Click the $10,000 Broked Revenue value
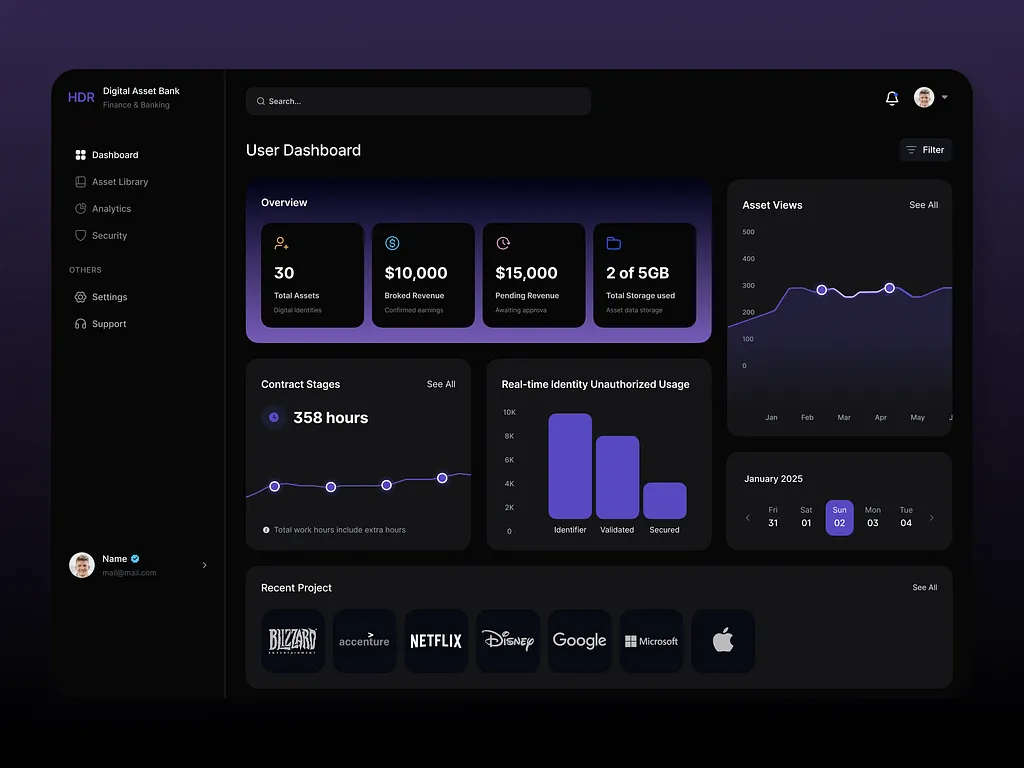This screenshot has height=768, width=1024. [x=416, y=272]
